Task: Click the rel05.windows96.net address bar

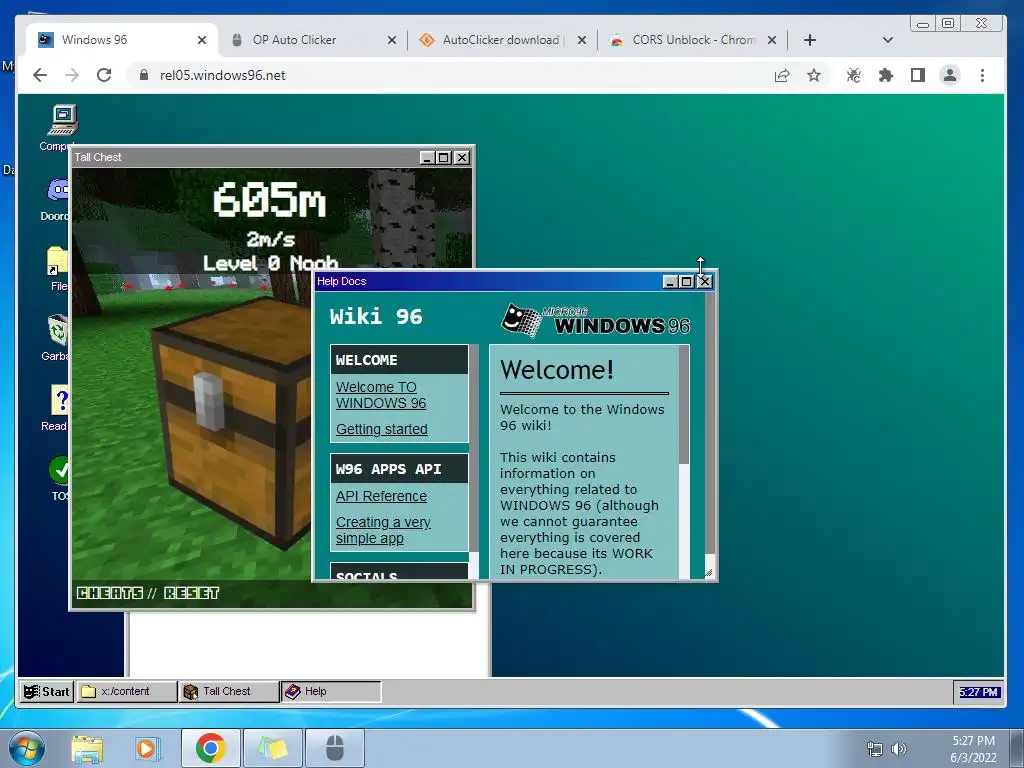Action: point(451,75)
